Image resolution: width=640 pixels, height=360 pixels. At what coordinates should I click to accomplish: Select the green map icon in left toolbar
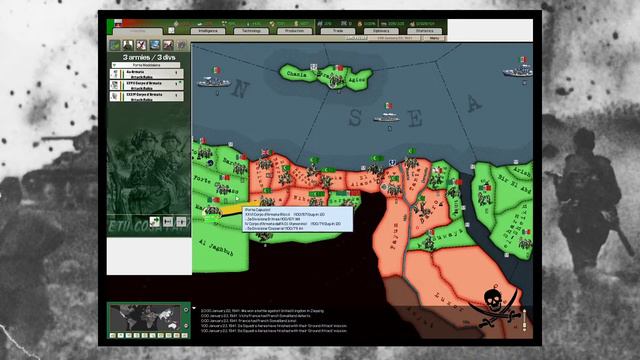pyautogui.click(x=115, y=45)
